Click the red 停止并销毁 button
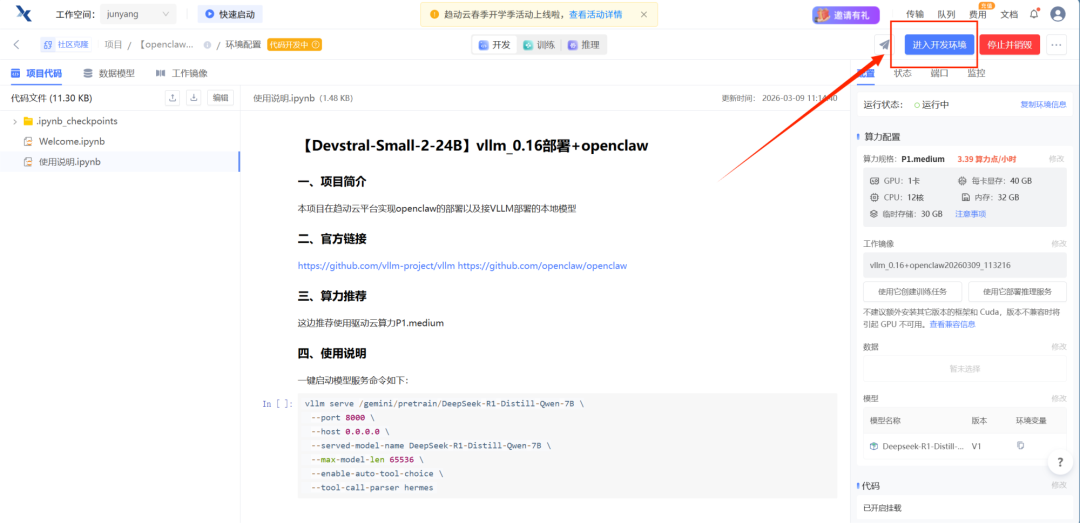 1010,45
